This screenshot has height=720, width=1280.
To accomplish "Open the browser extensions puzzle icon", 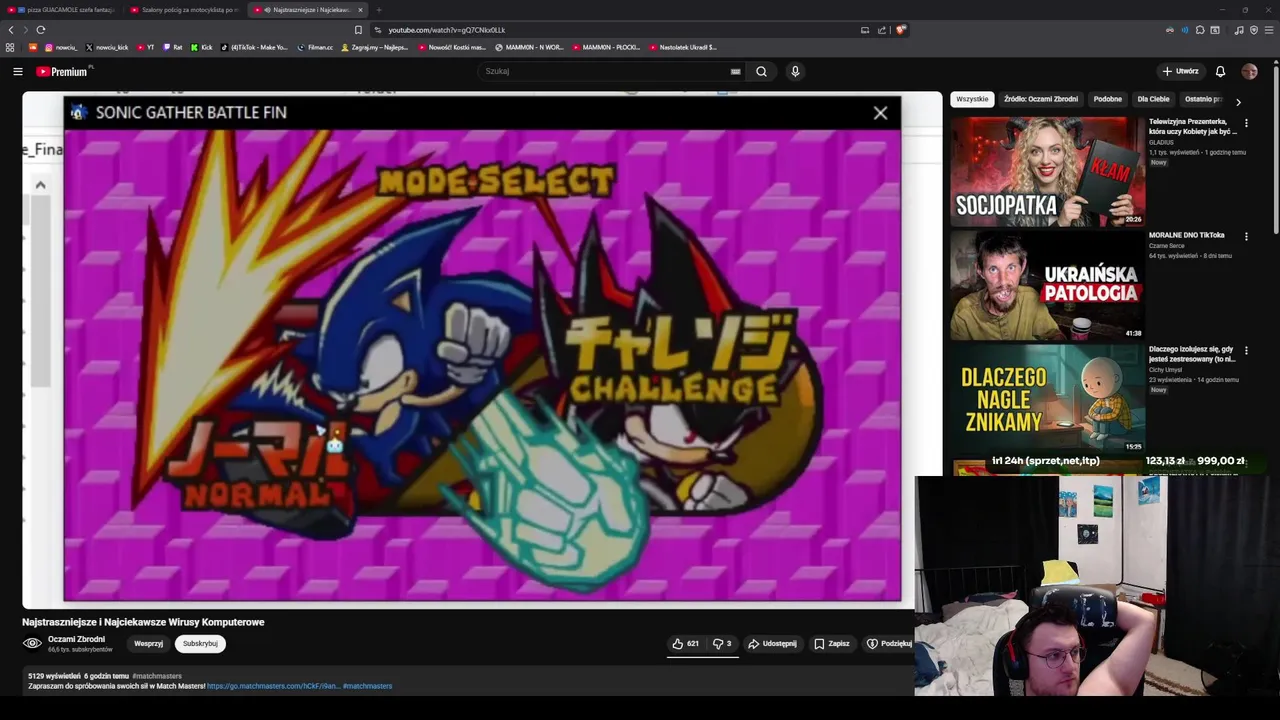I will pos(1200,30).
